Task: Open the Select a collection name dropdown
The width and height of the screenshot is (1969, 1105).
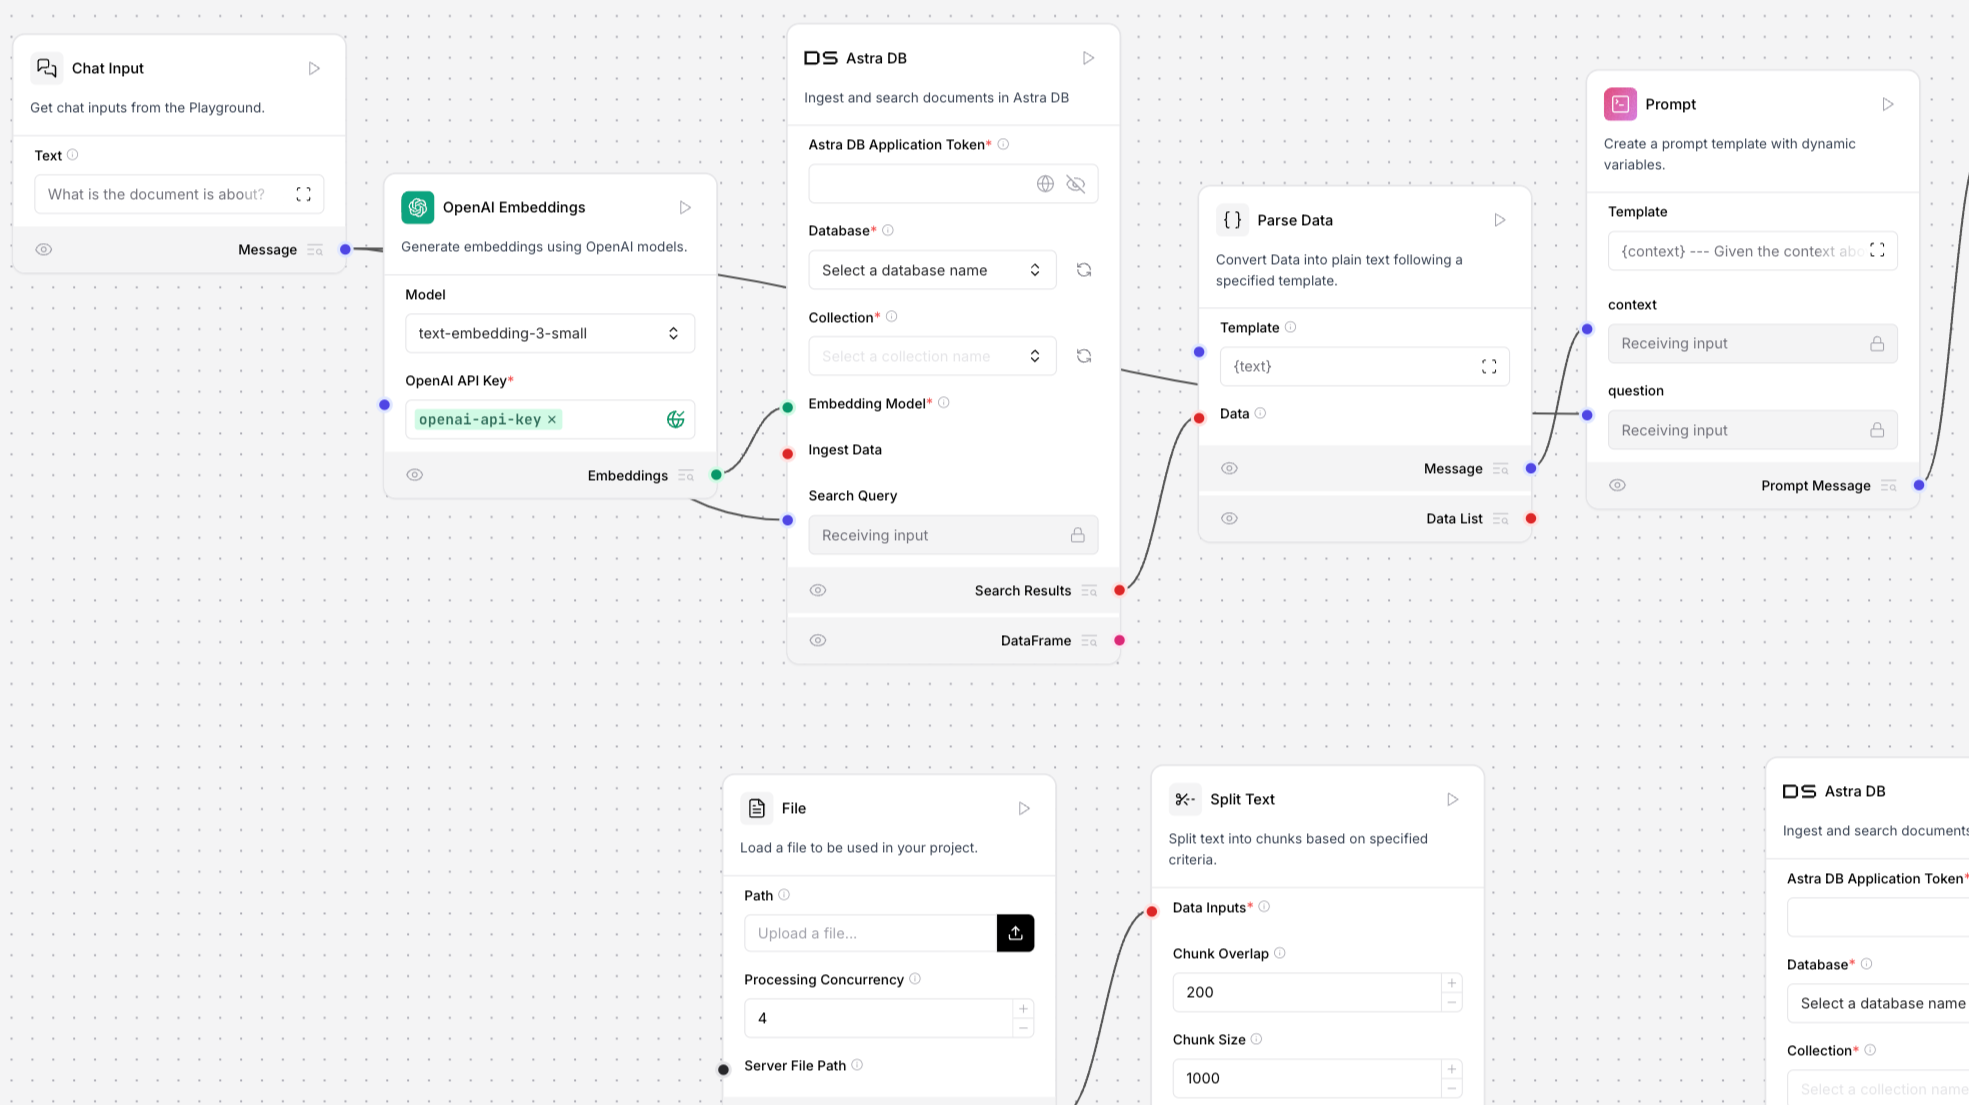Action: (x=932, y=355)
